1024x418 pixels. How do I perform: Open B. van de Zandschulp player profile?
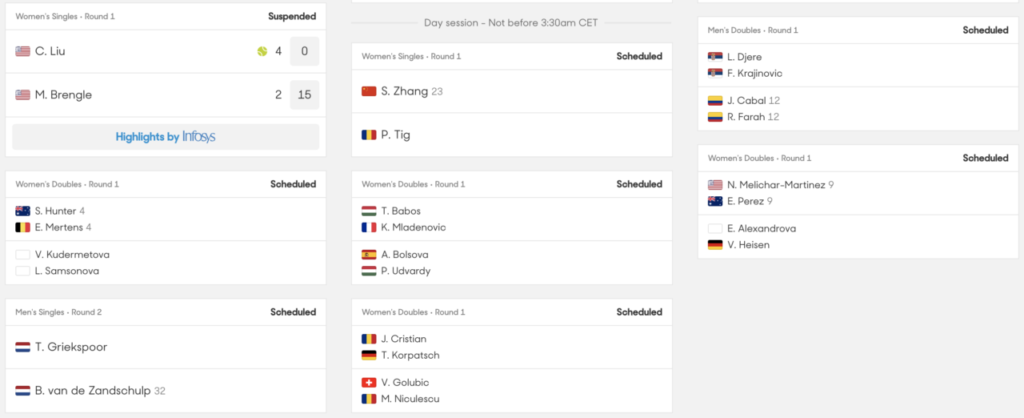pos(93,391)
